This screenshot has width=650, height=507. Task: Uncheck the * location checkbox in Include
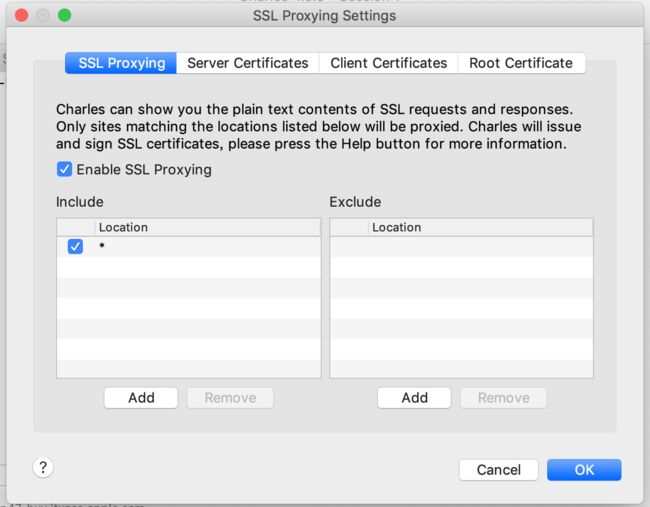[75, 246]
